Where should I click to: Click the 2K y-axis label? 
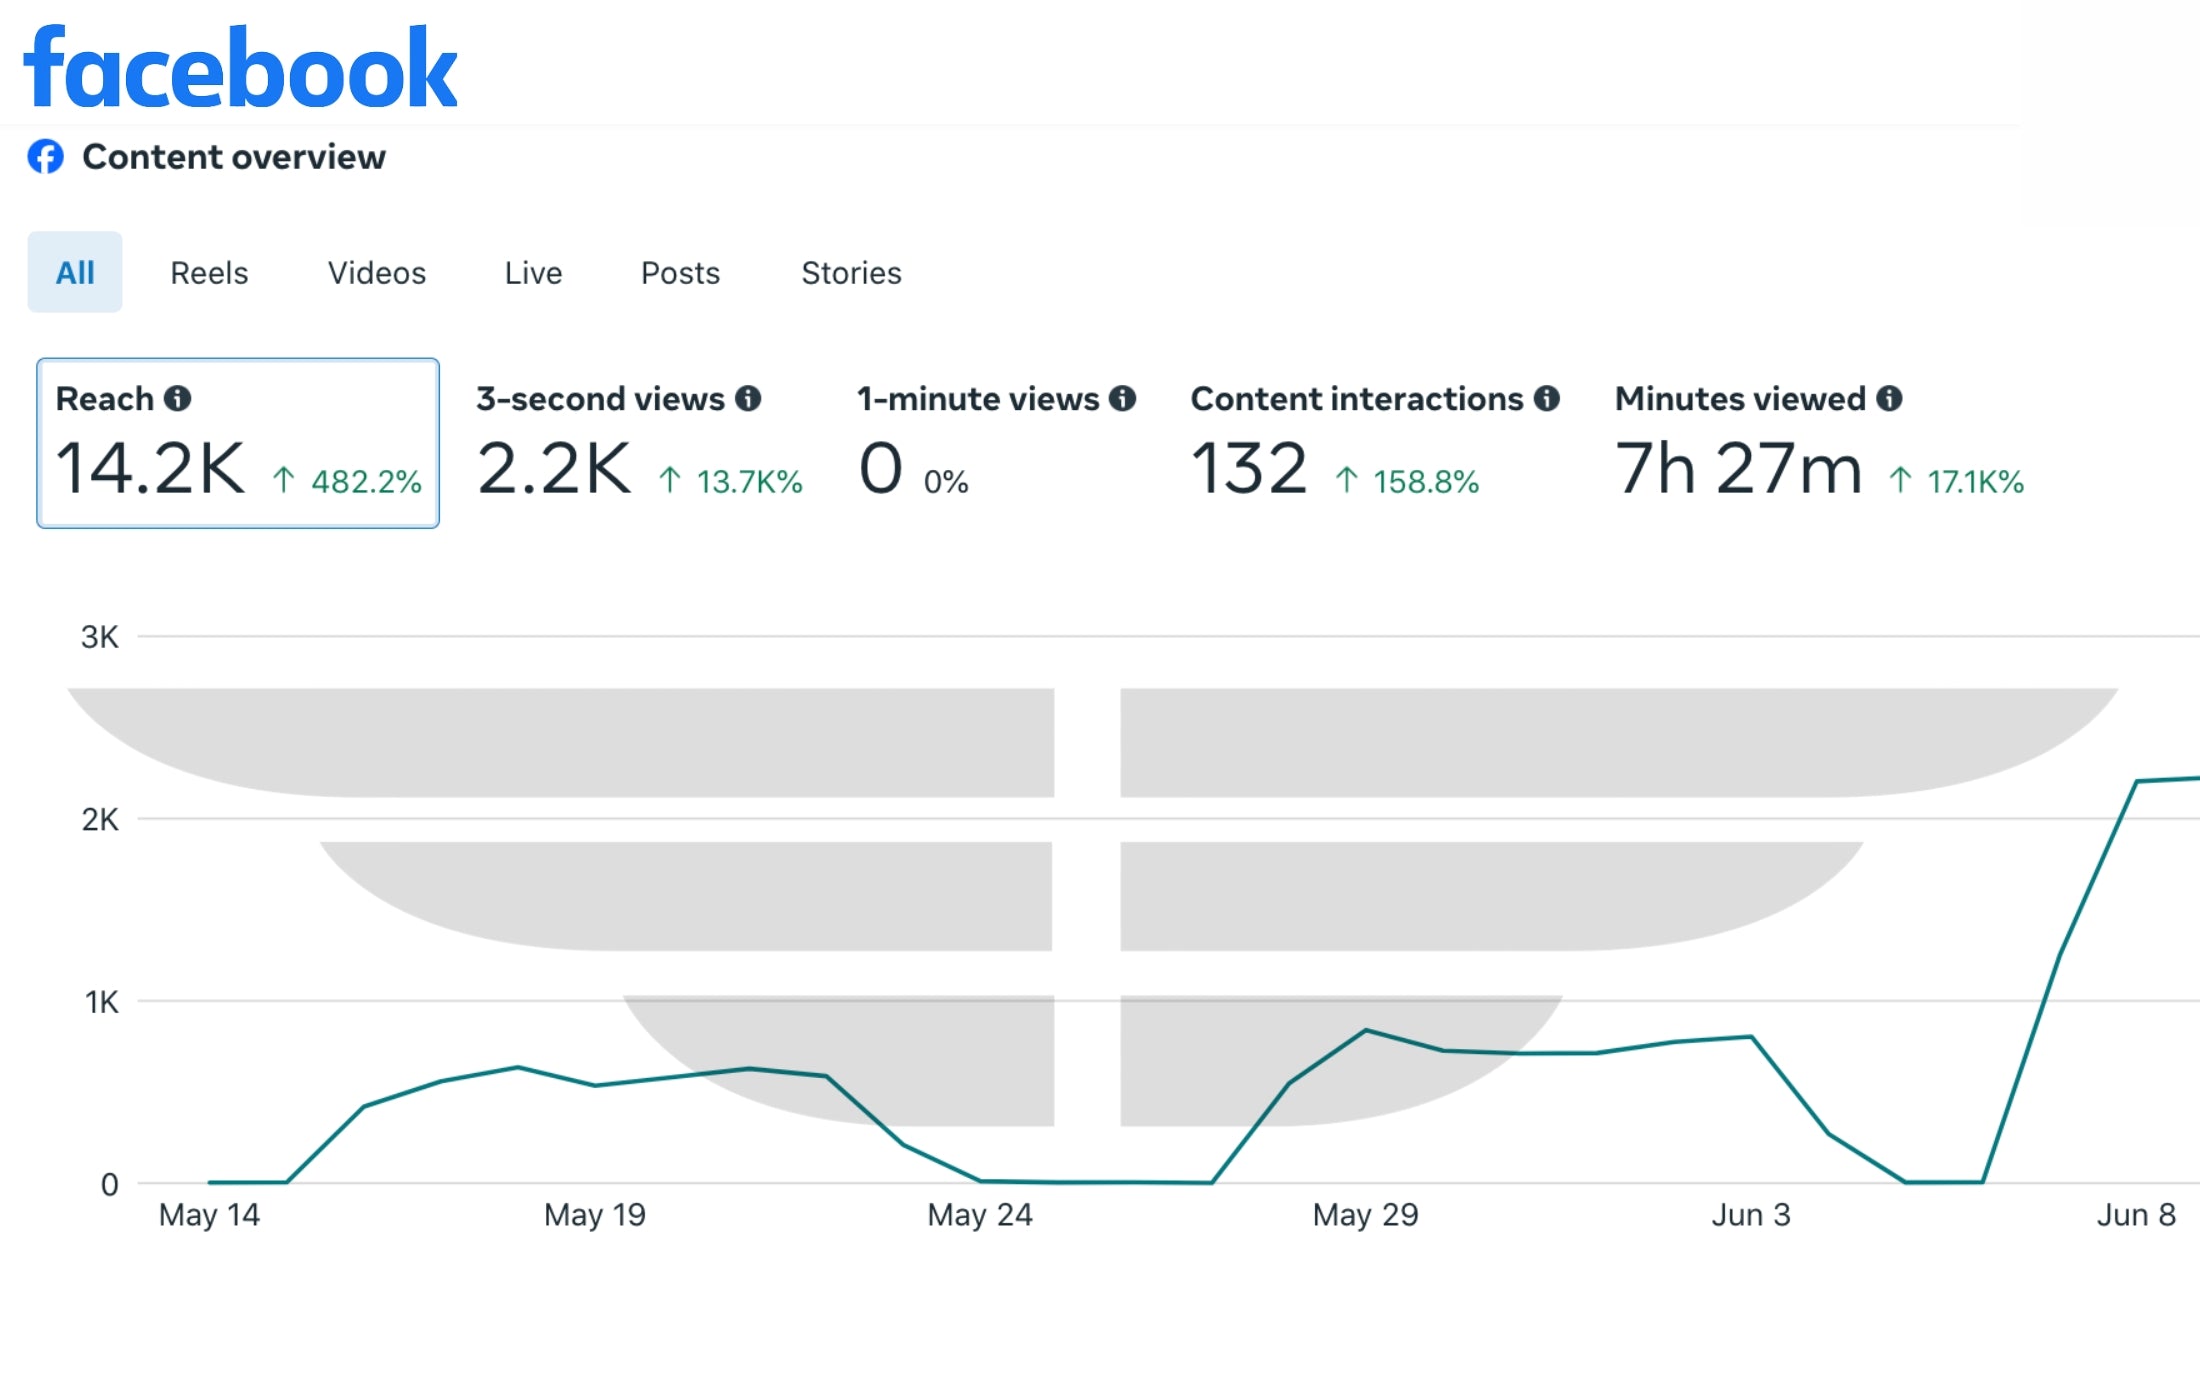point(99,820)
